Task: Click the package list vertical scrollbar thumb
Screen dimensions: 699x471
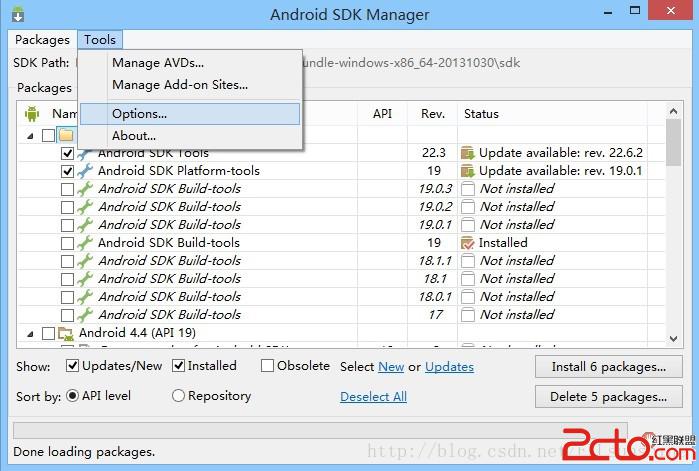Action: 674,143
